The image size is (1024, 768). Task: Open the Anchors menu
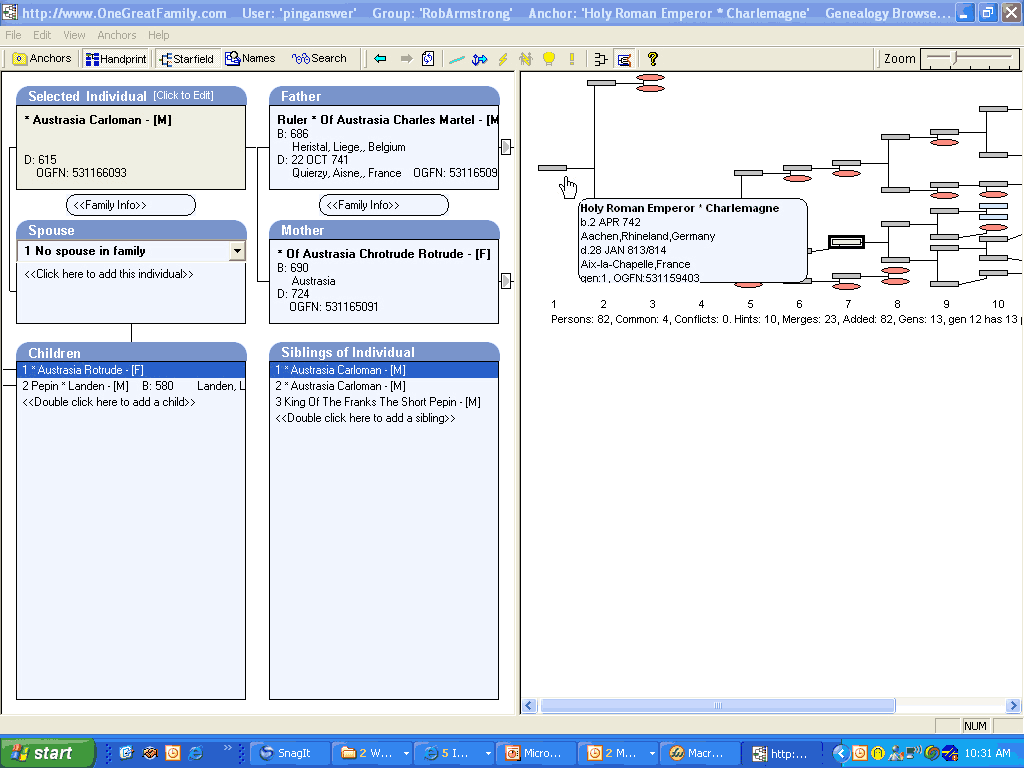tap(117, 35)
